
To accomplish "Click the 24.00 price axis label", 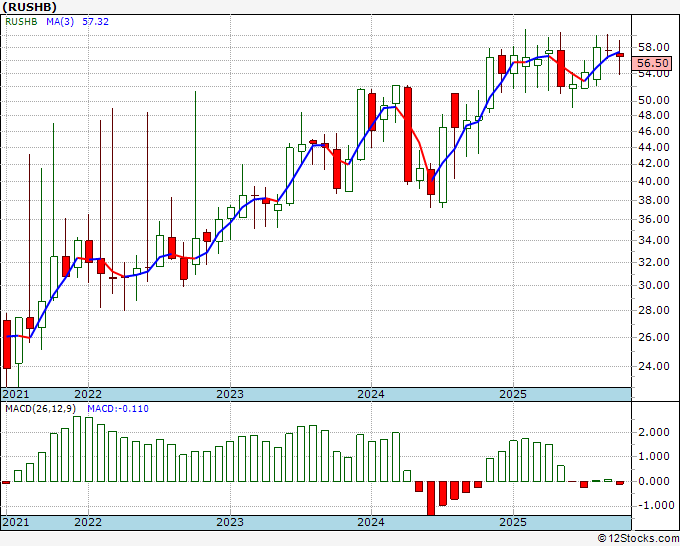I will (x=653, y=366).
